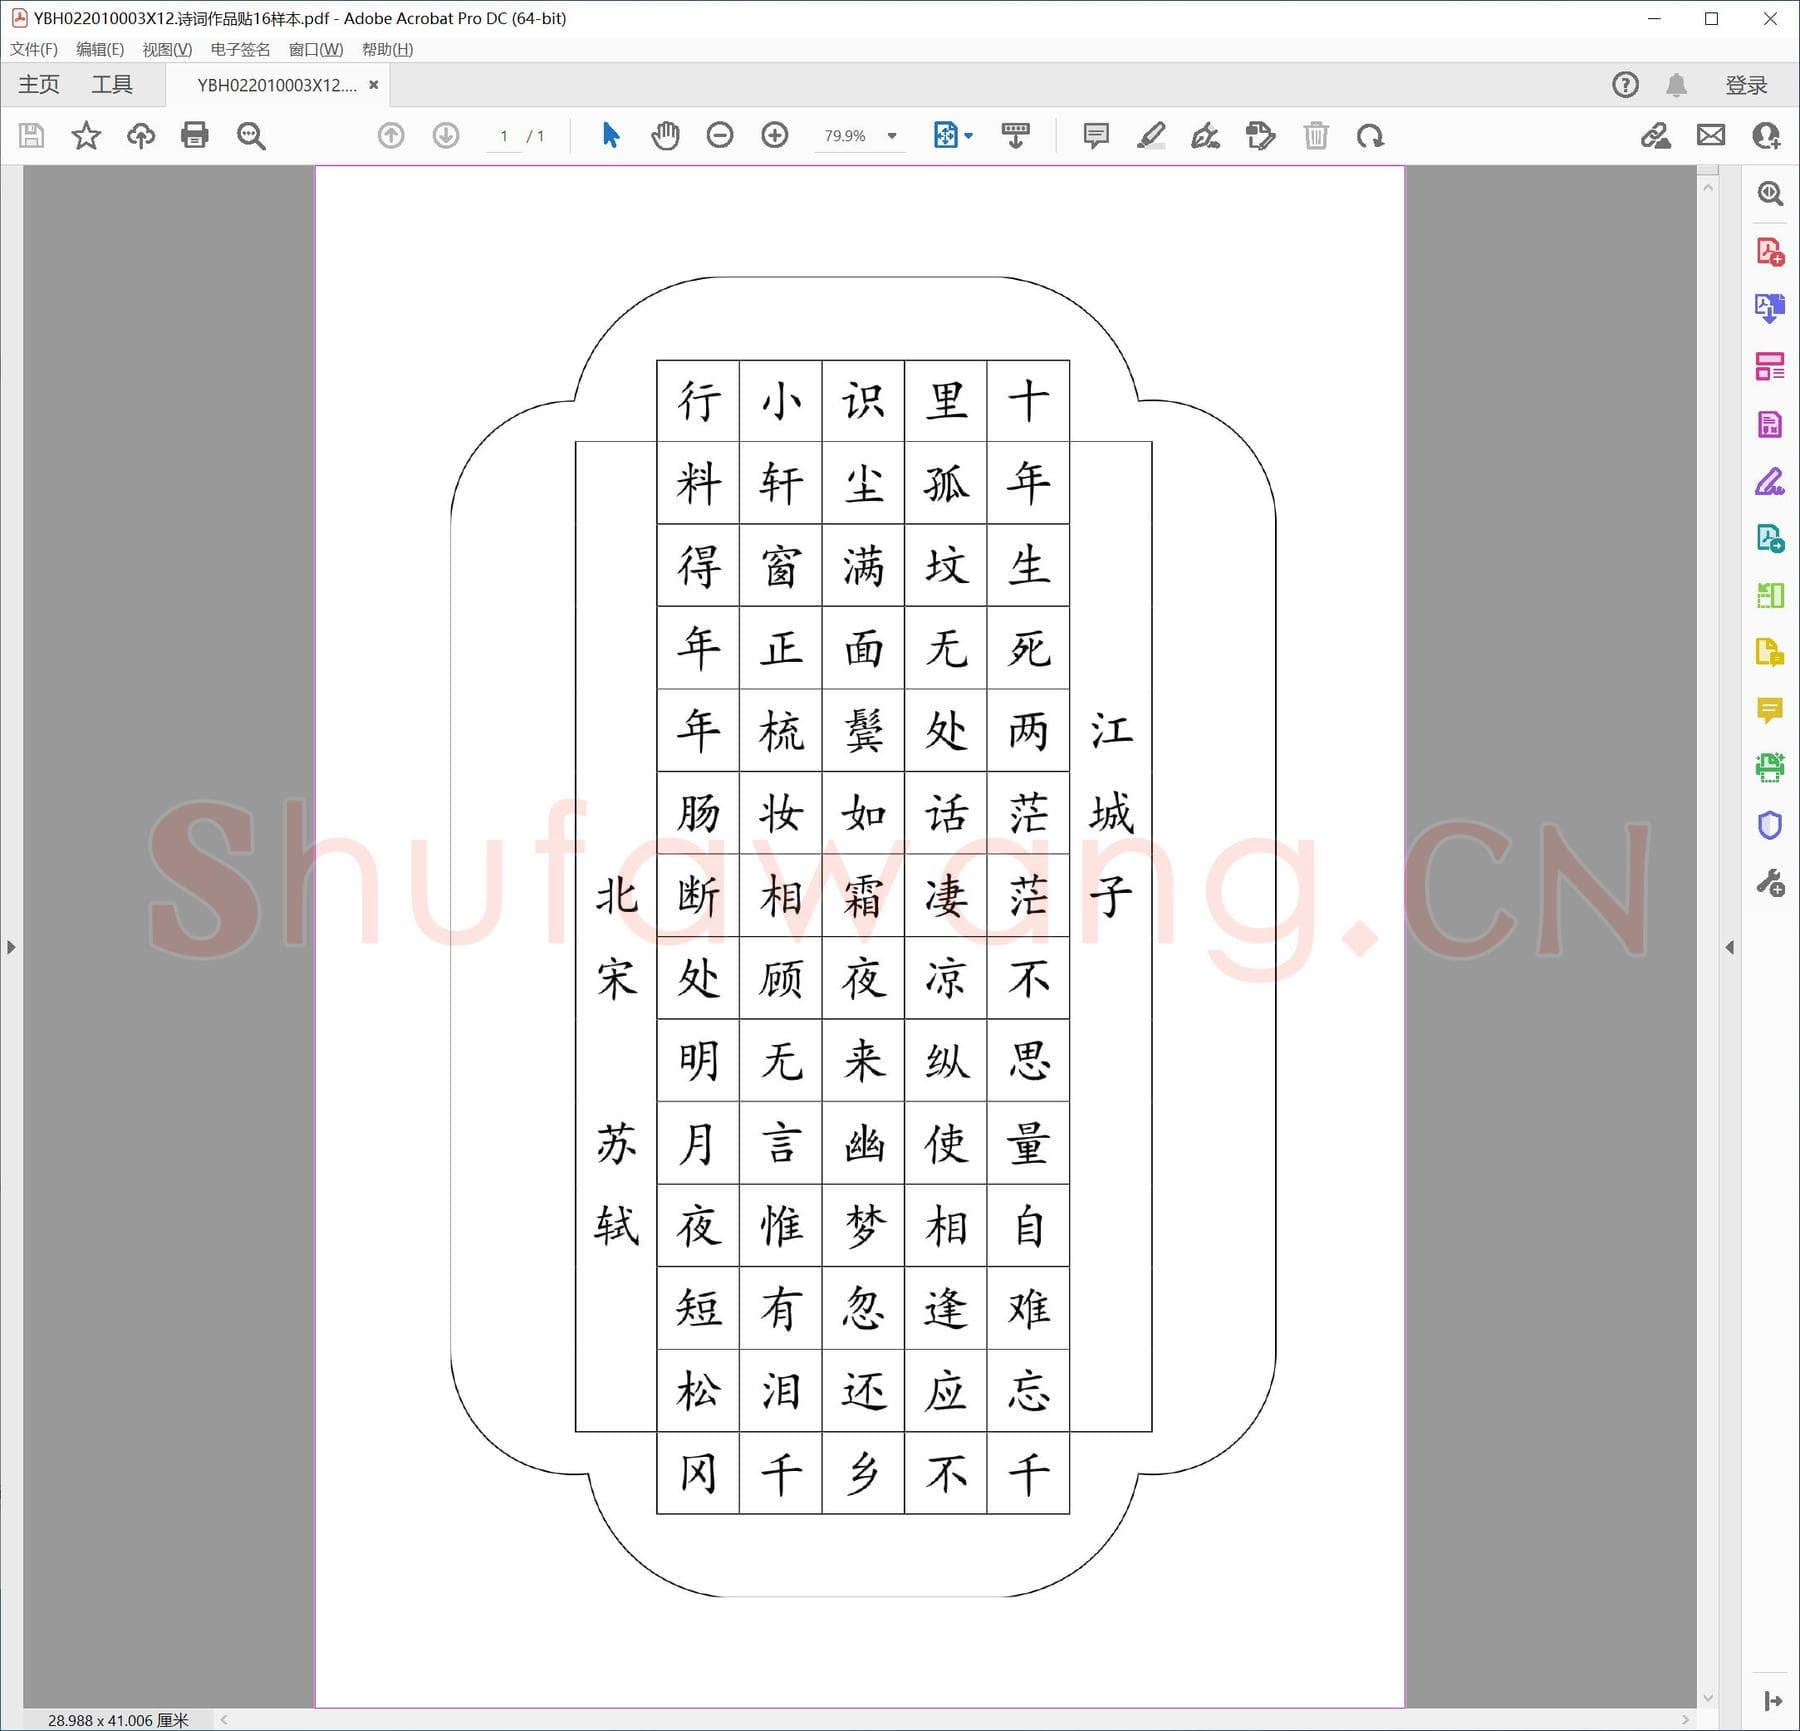1800x1731 pixels.
Task: Open the notifications bell
Action: click(x=1677, y=85)
